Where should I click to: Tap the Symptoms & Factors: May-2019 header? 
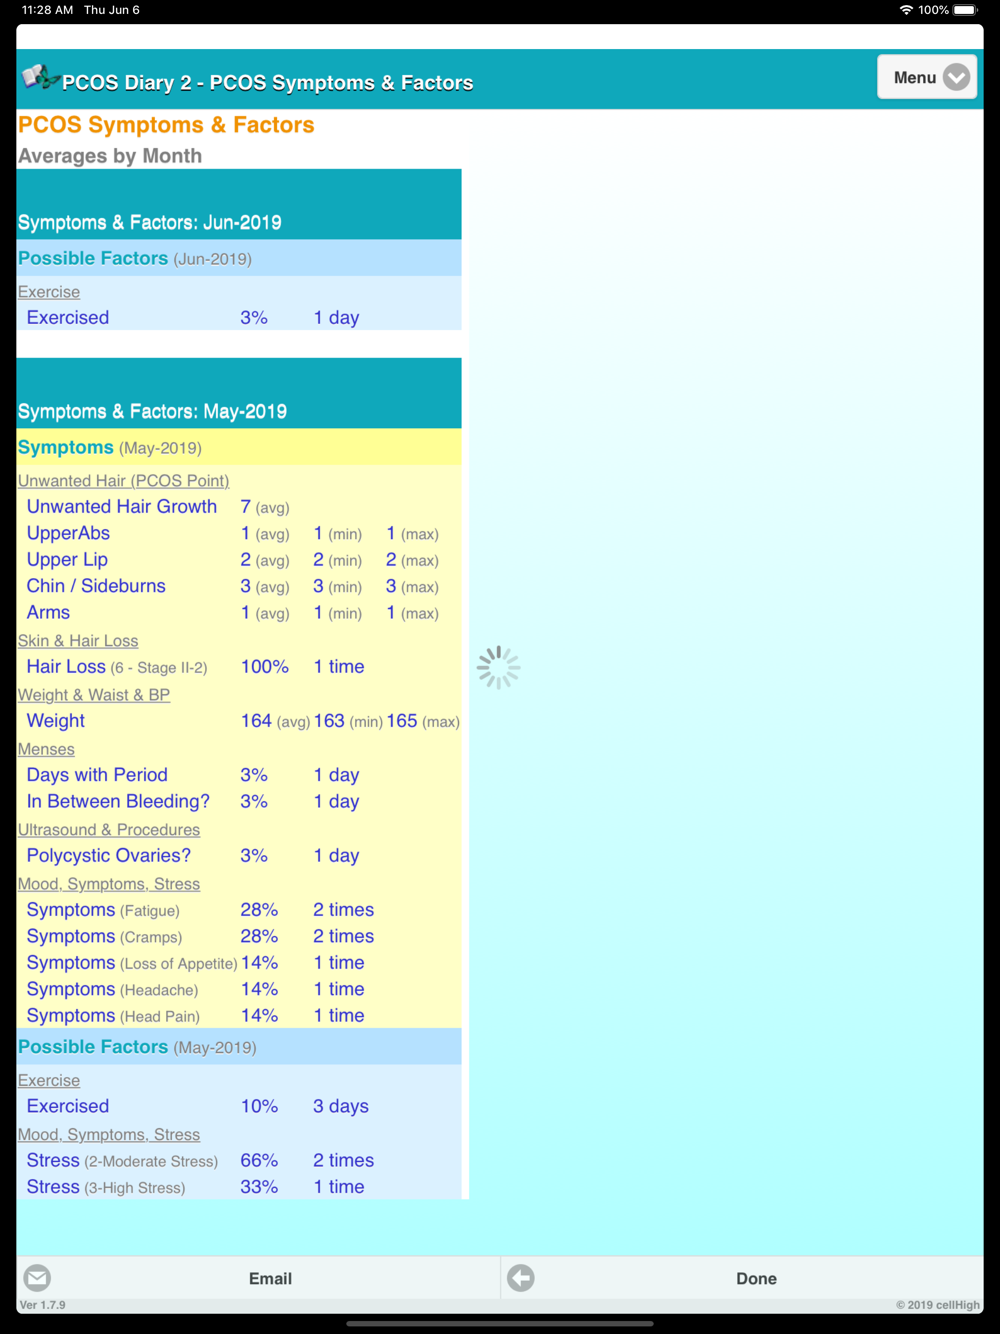[x=239, y=394]
